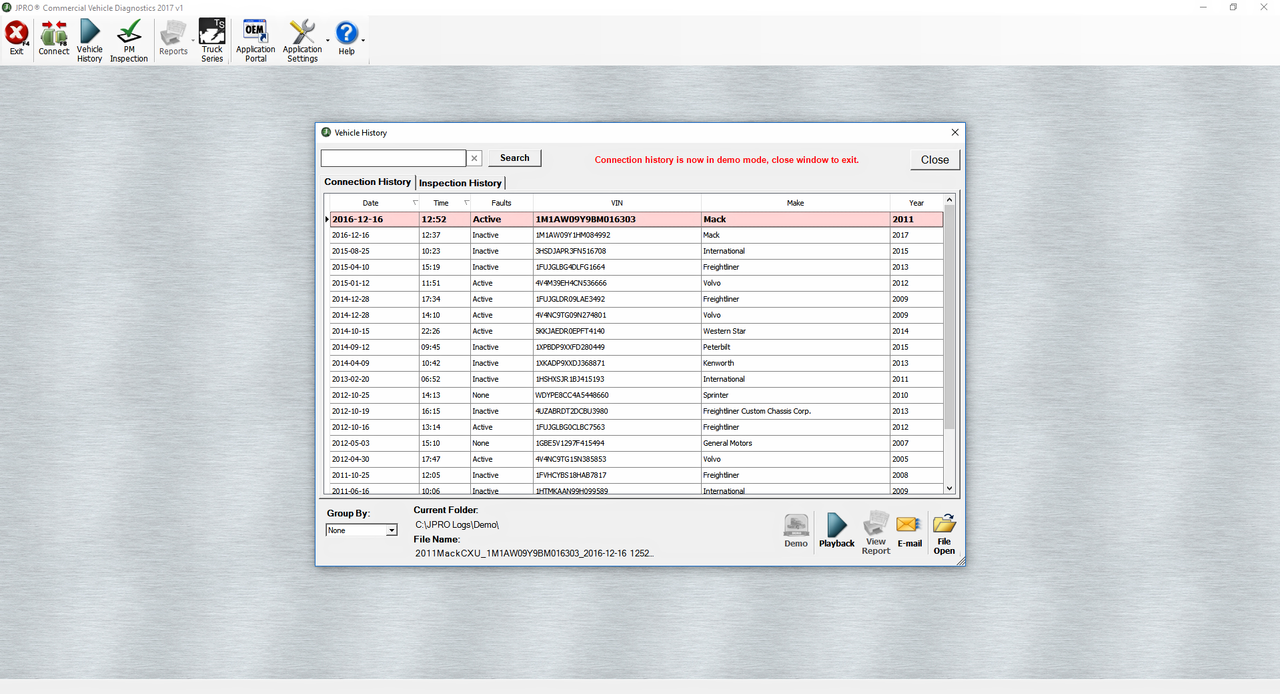Select the row with VIN 1M1AW09Y1HM084992
This screenshot has width=1280, height=694.
pos(635,235)
